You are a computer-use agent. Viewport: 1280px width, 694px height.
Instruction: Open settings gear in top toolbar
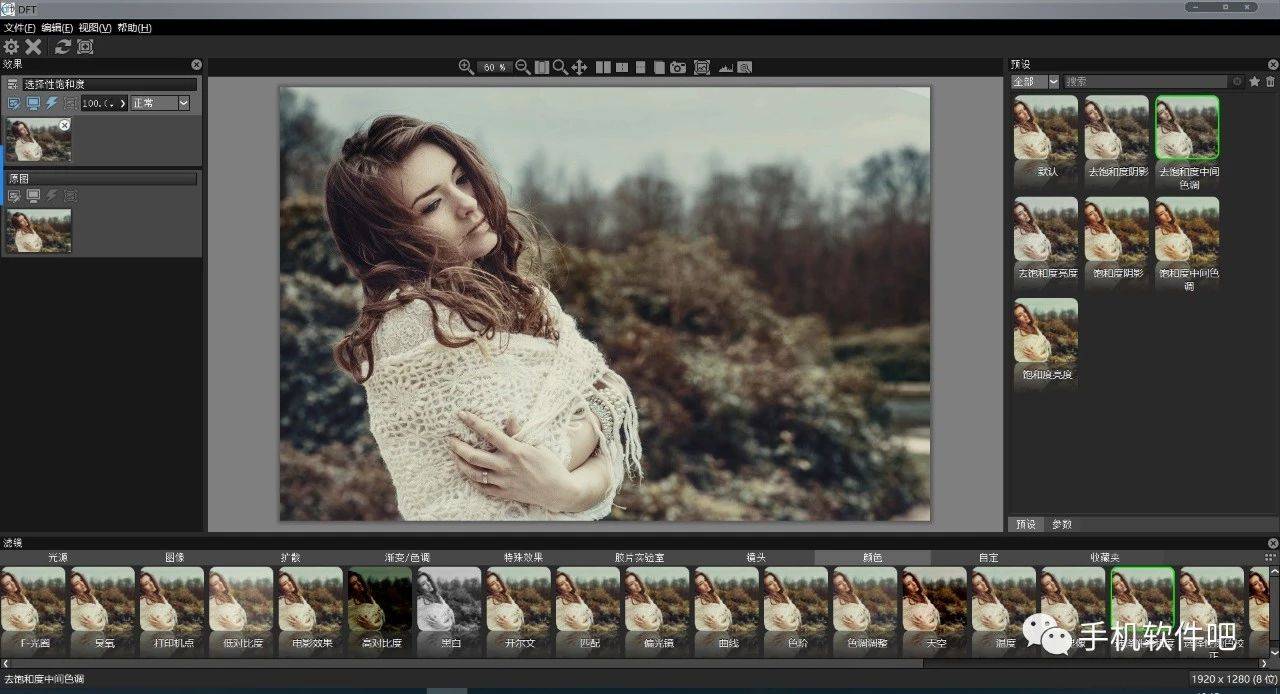(x=11, y=47)
